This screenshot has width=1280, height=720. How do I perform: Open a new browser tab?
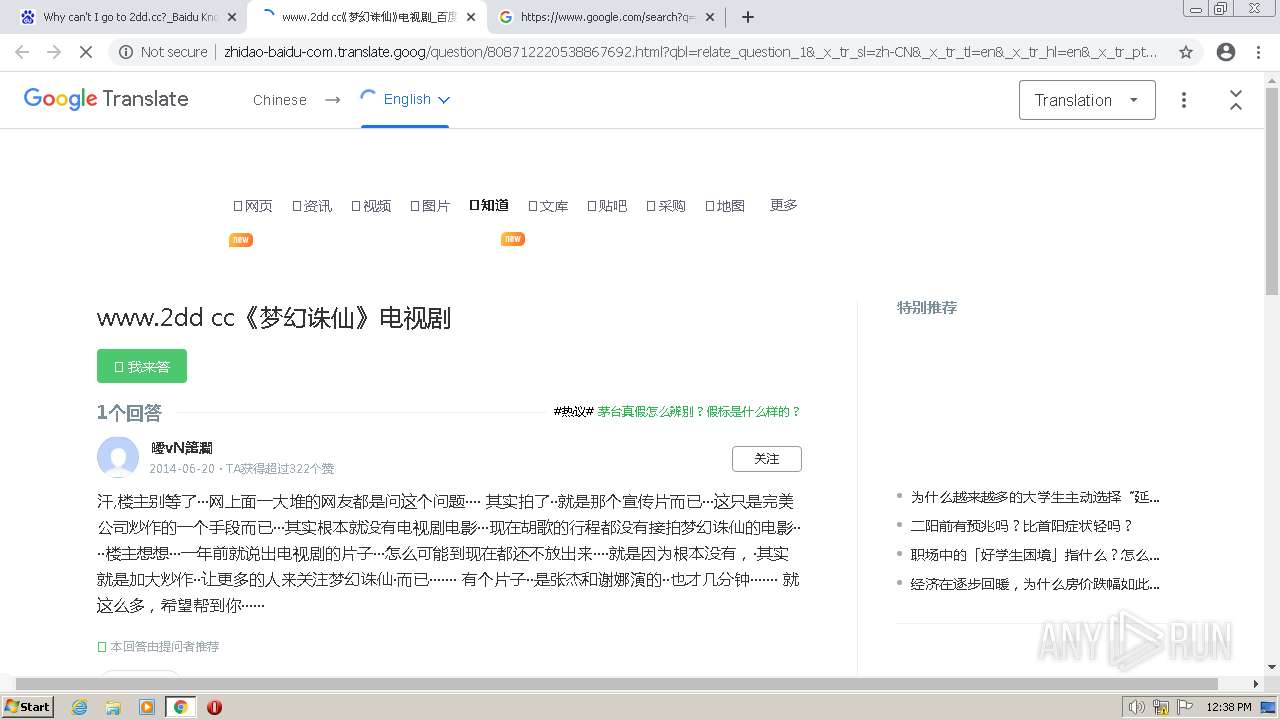747,17
